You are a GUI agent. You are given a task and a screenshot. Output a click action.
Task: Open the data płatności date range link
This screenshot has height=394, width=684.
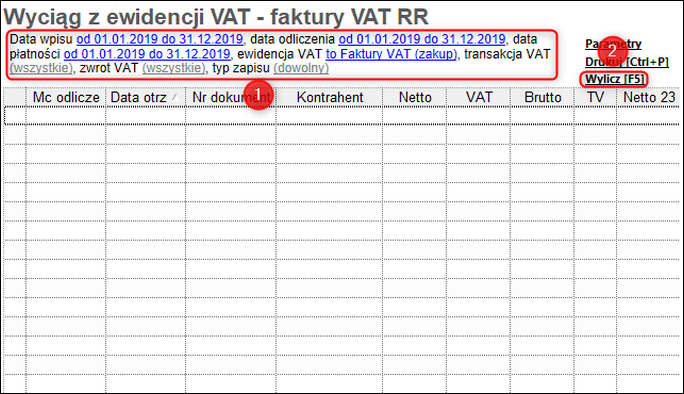click(x=147, y=54)
